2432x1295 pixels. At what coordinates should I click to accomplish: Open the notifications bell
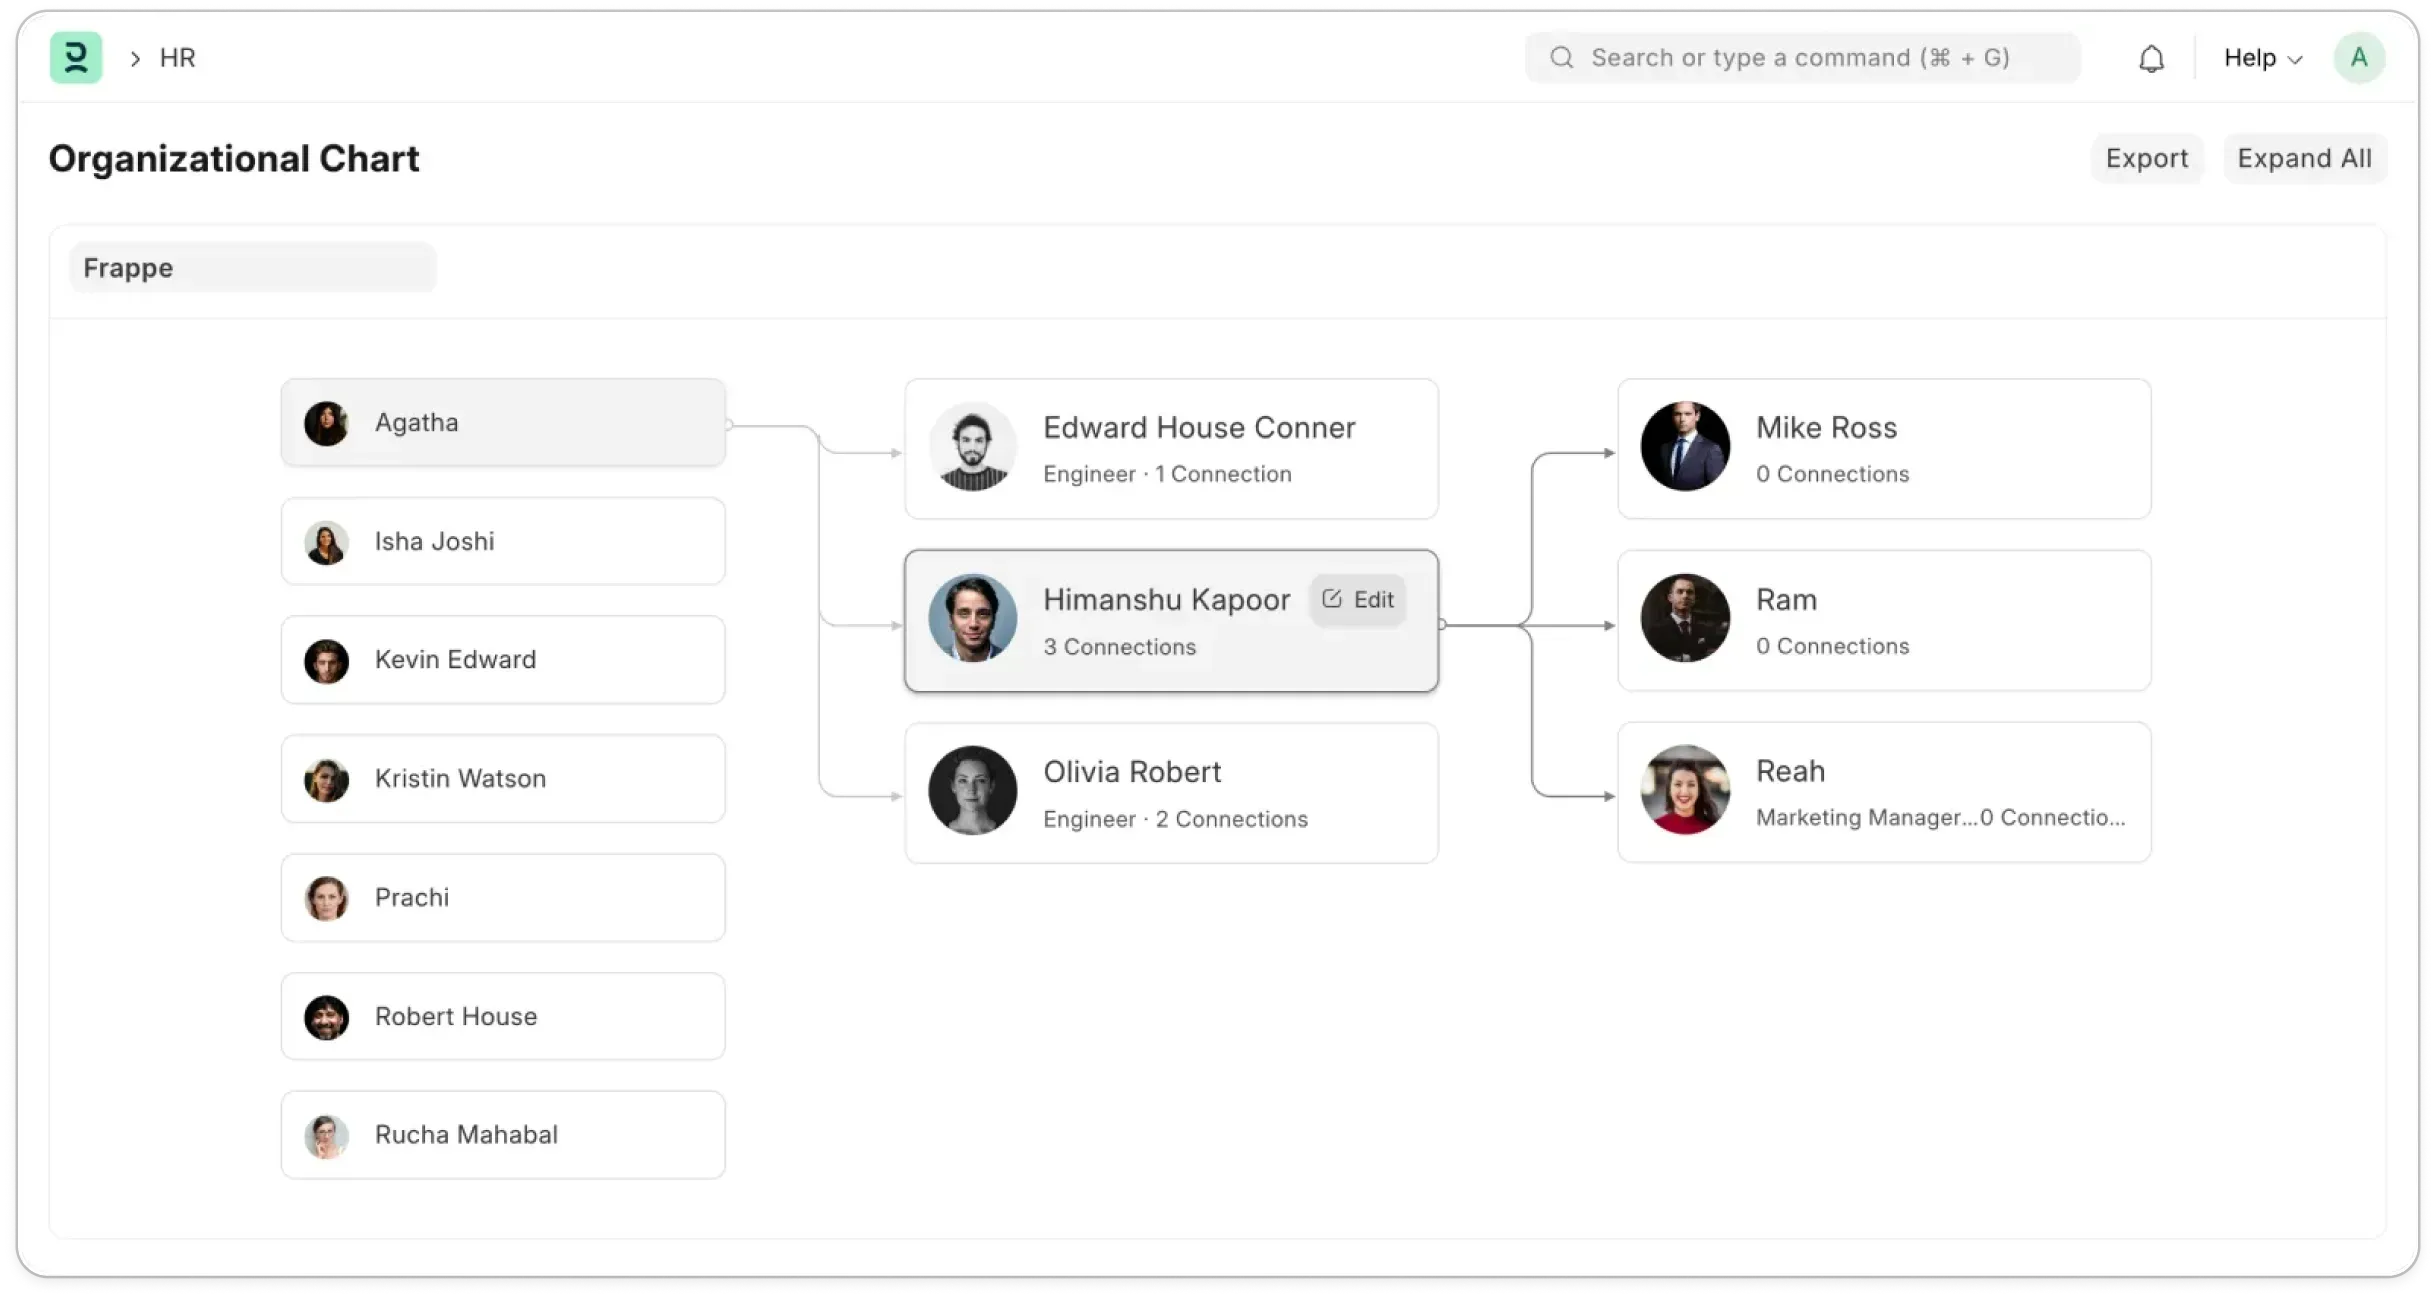click(2151, 59)
